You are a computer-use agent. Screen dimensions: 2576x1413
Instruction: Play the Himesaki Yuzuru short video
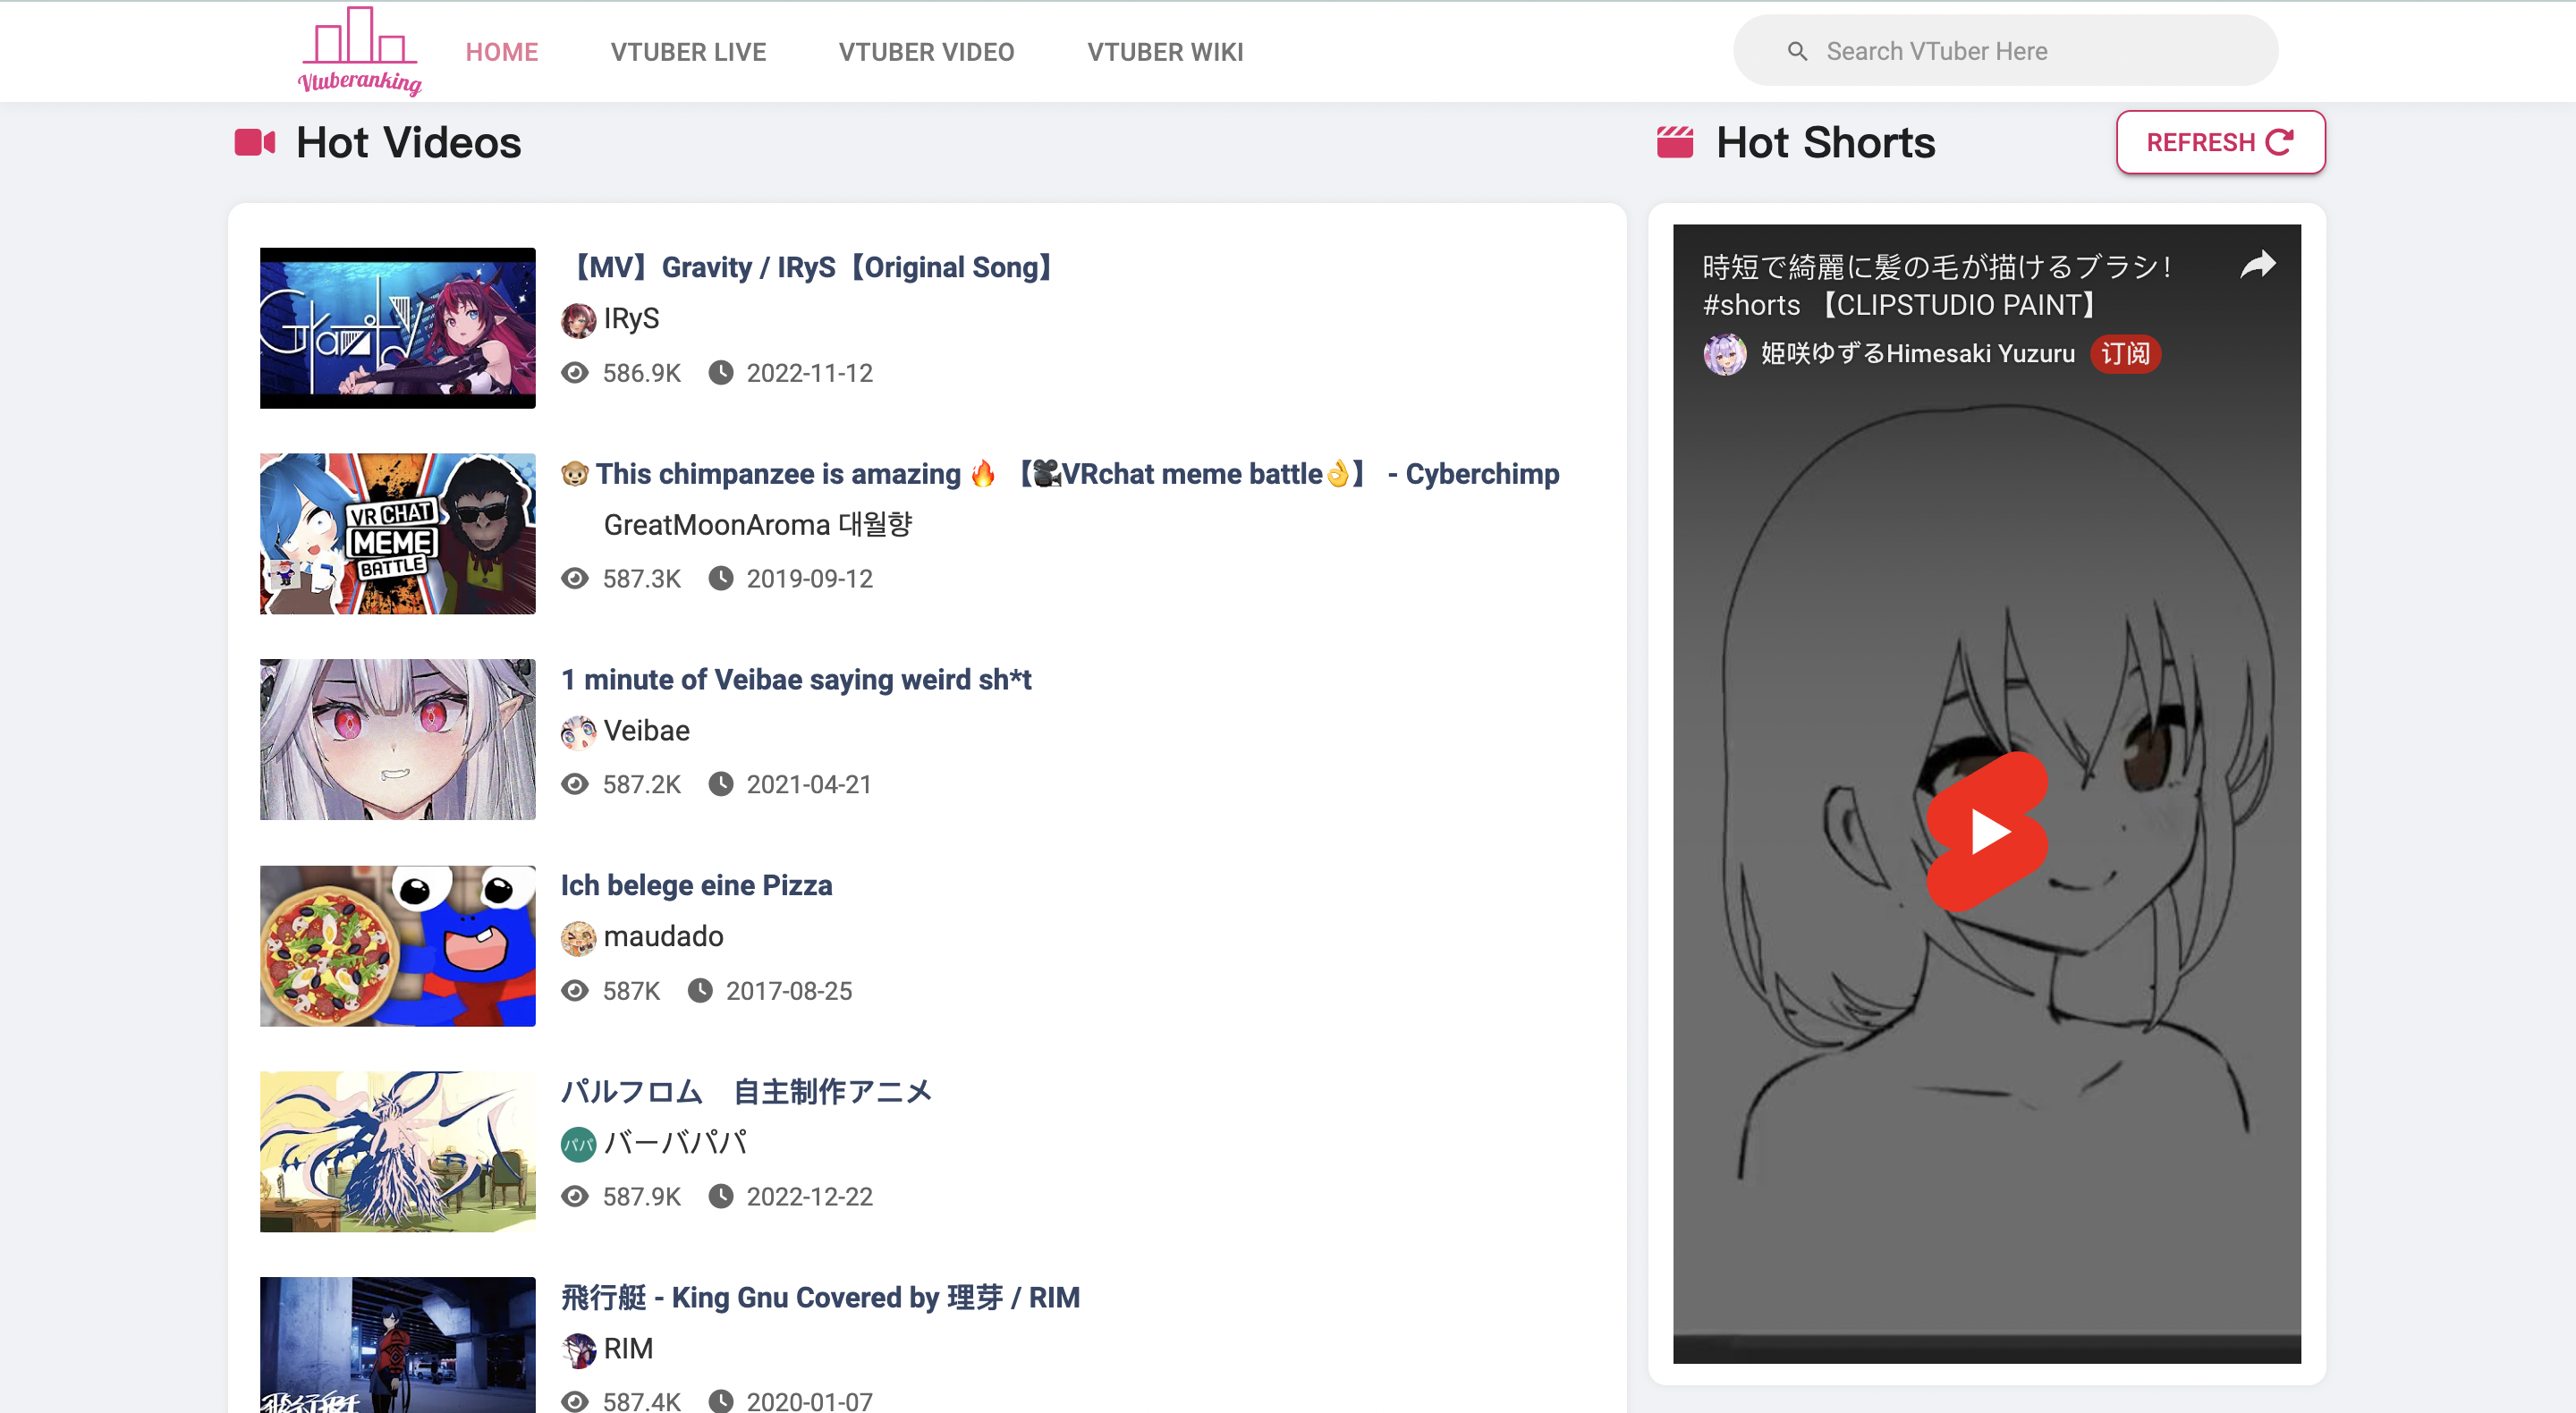pyautogui.click(x=1987, y=832)
